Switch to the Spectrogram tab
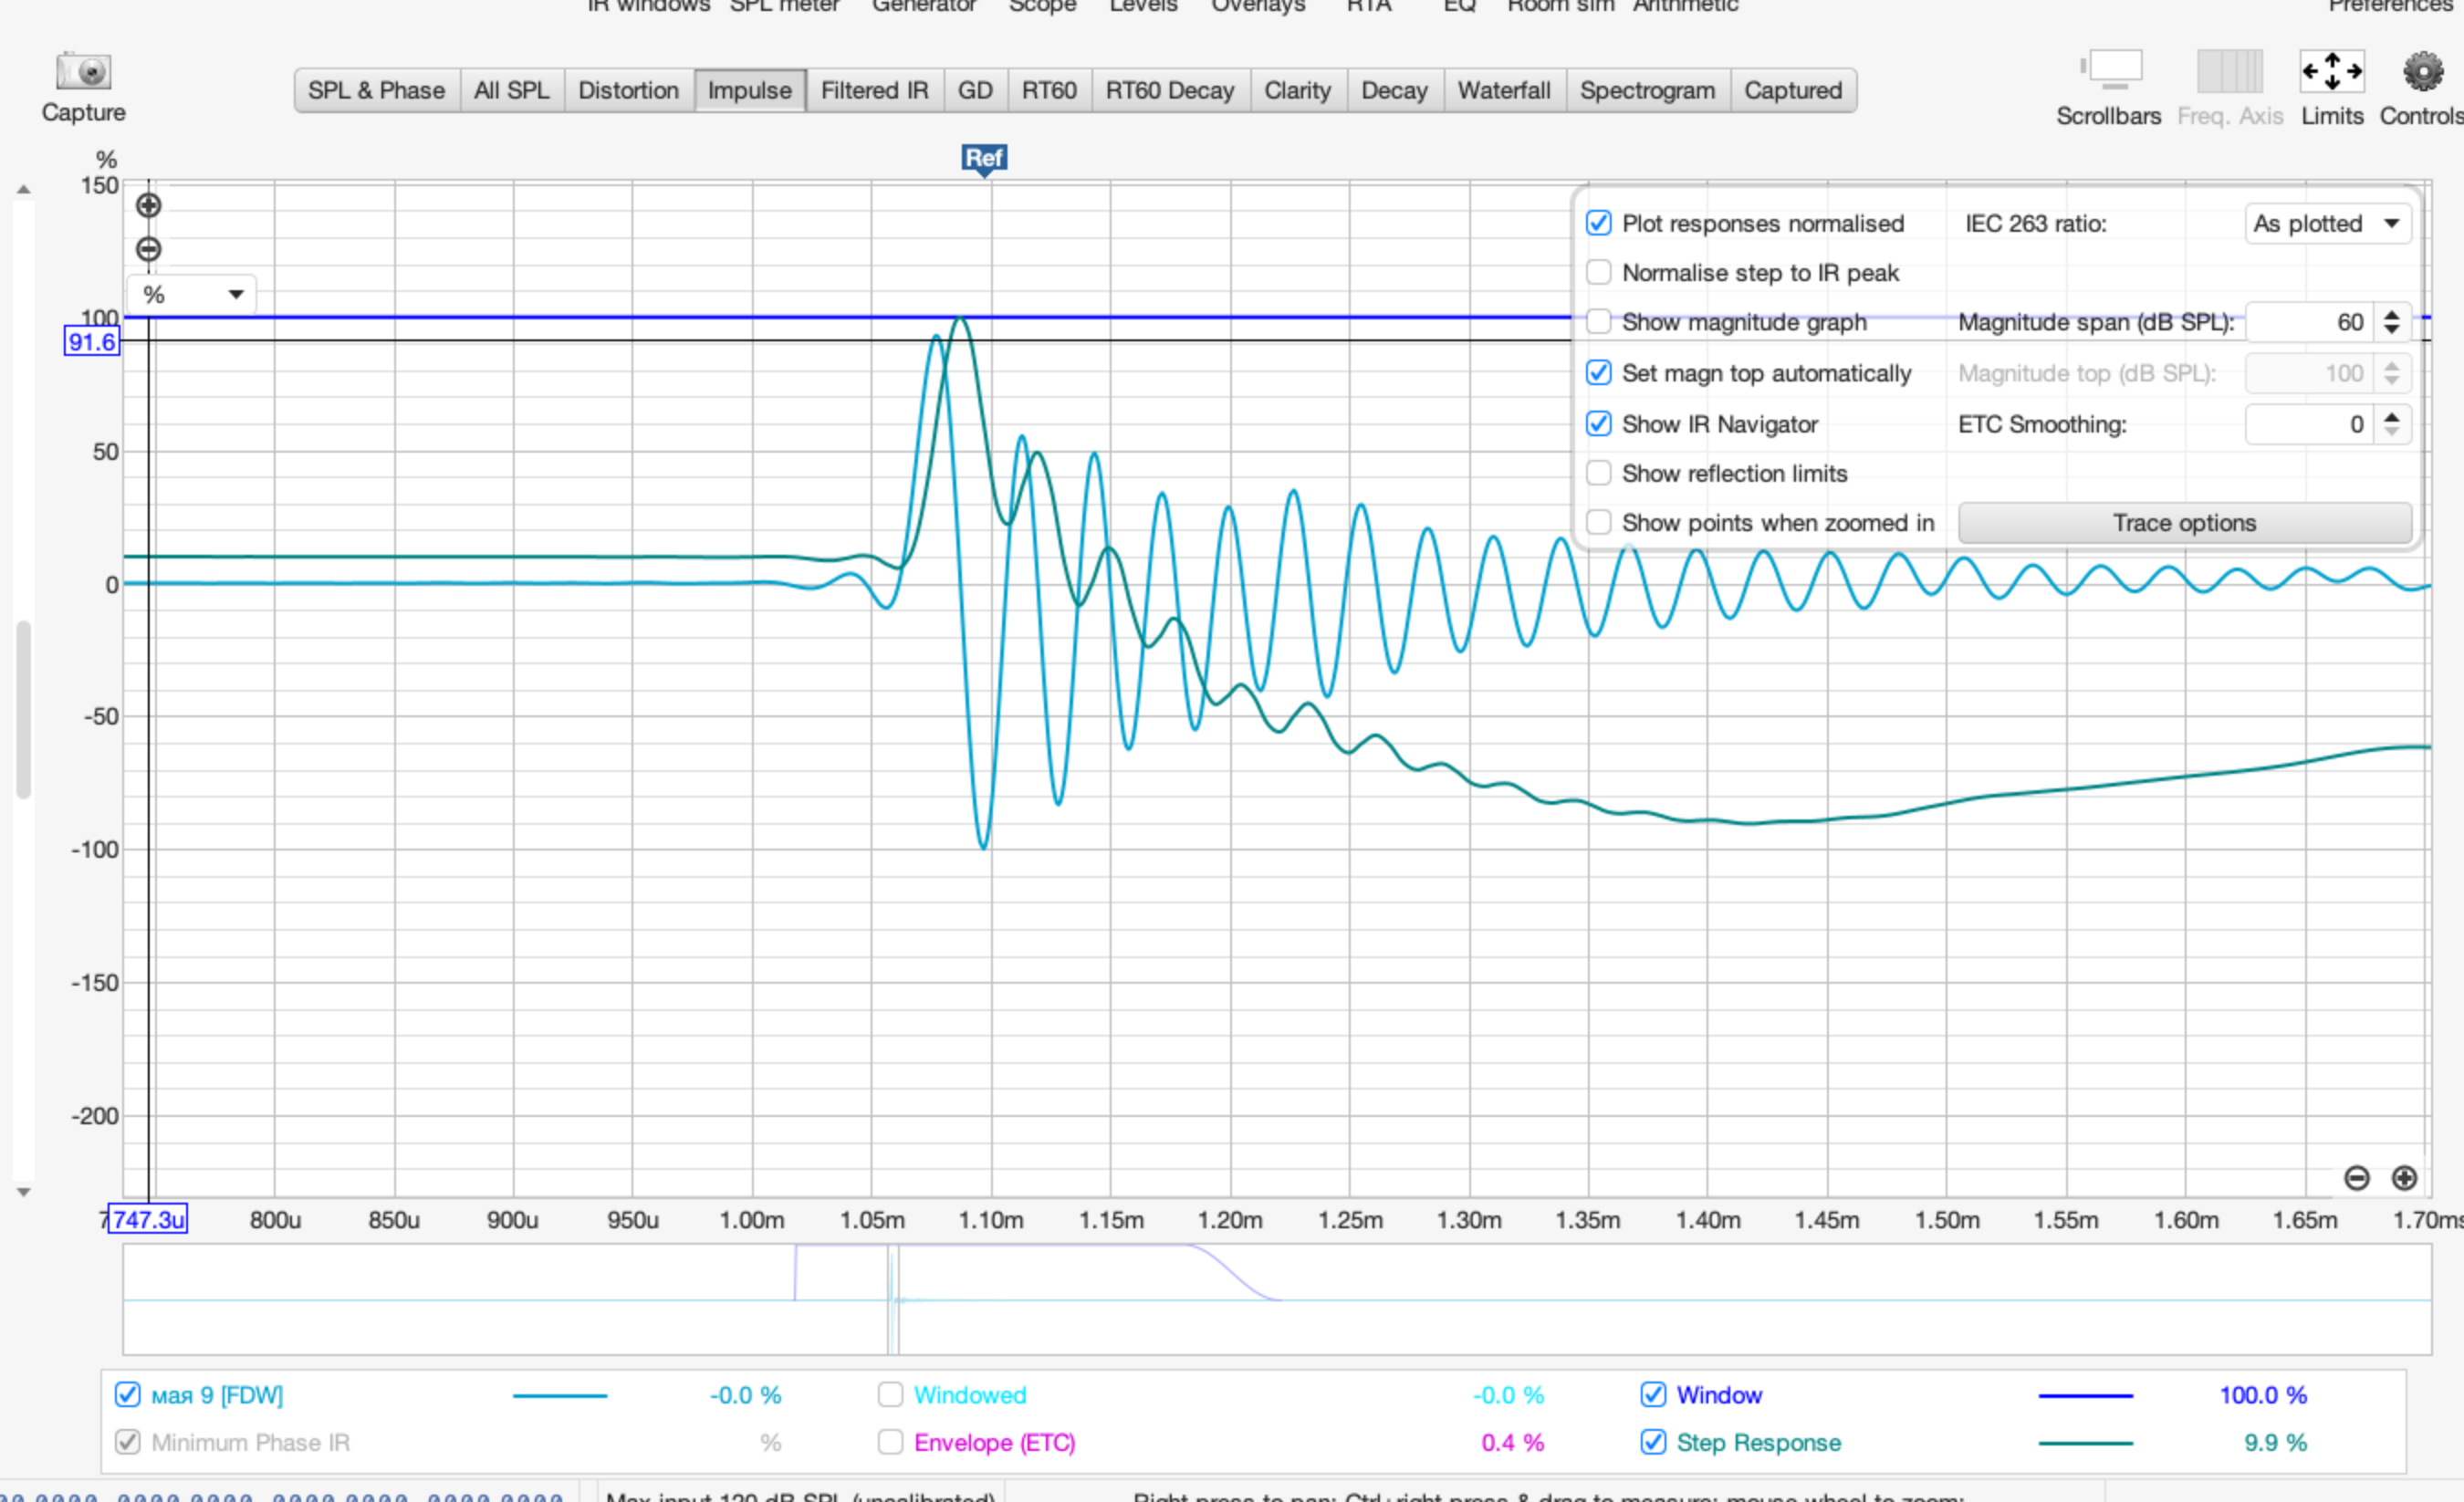The height and width of the screenshot is (1502, 2464). [1646, 91]
